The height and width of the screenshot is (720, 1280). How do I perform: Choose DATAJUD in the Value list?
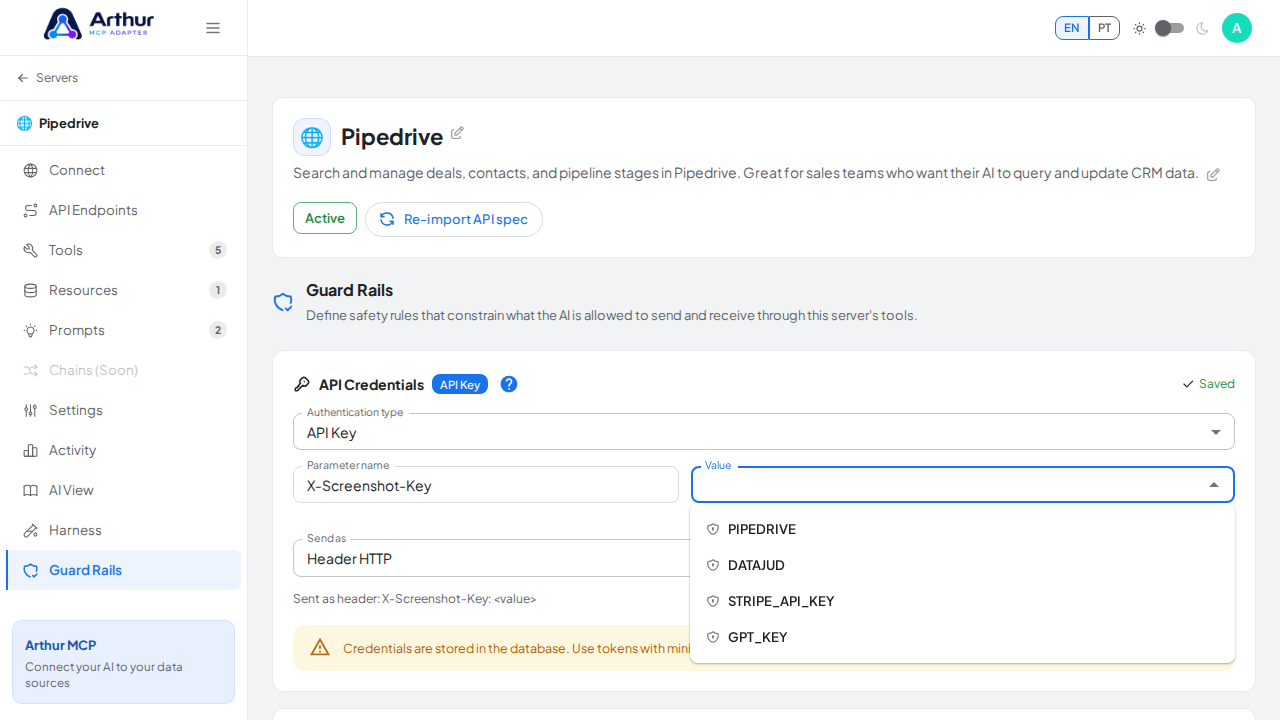pos(962,565)
